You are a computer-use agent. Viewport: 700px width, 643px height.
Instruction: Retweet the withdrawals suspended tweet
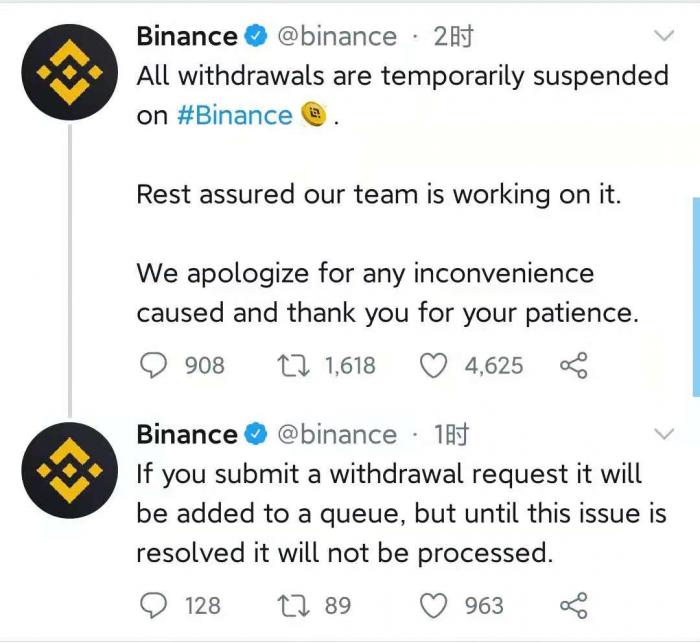click(x=292, y=366)
